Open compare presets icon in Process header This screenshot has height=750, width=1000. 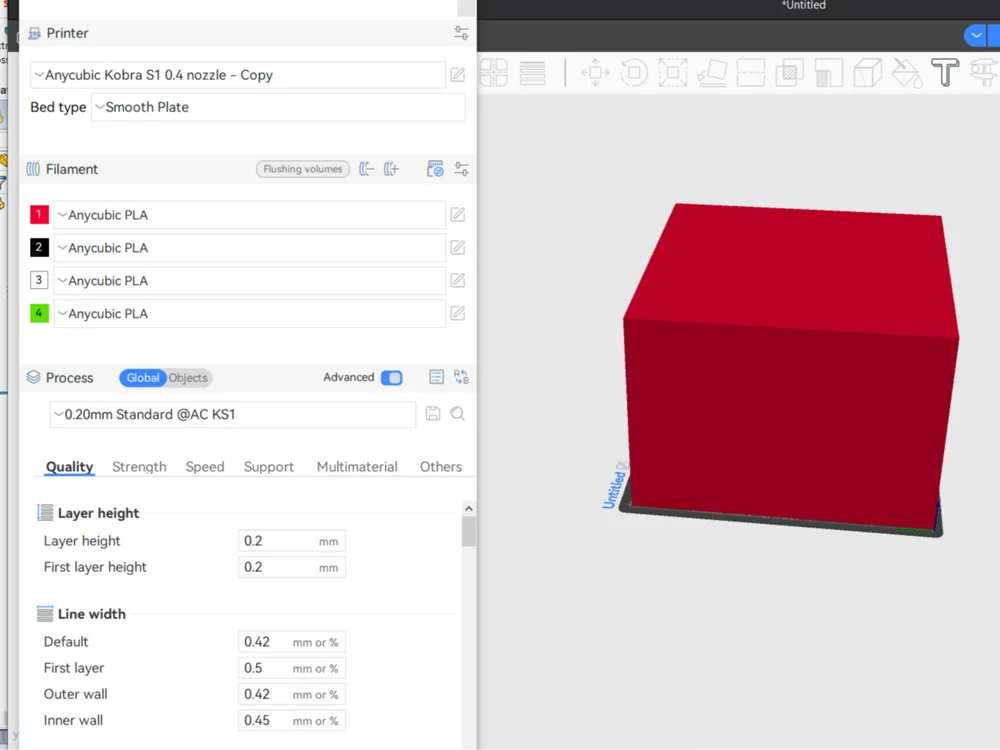pyautogui.click(x=461, y=378)
